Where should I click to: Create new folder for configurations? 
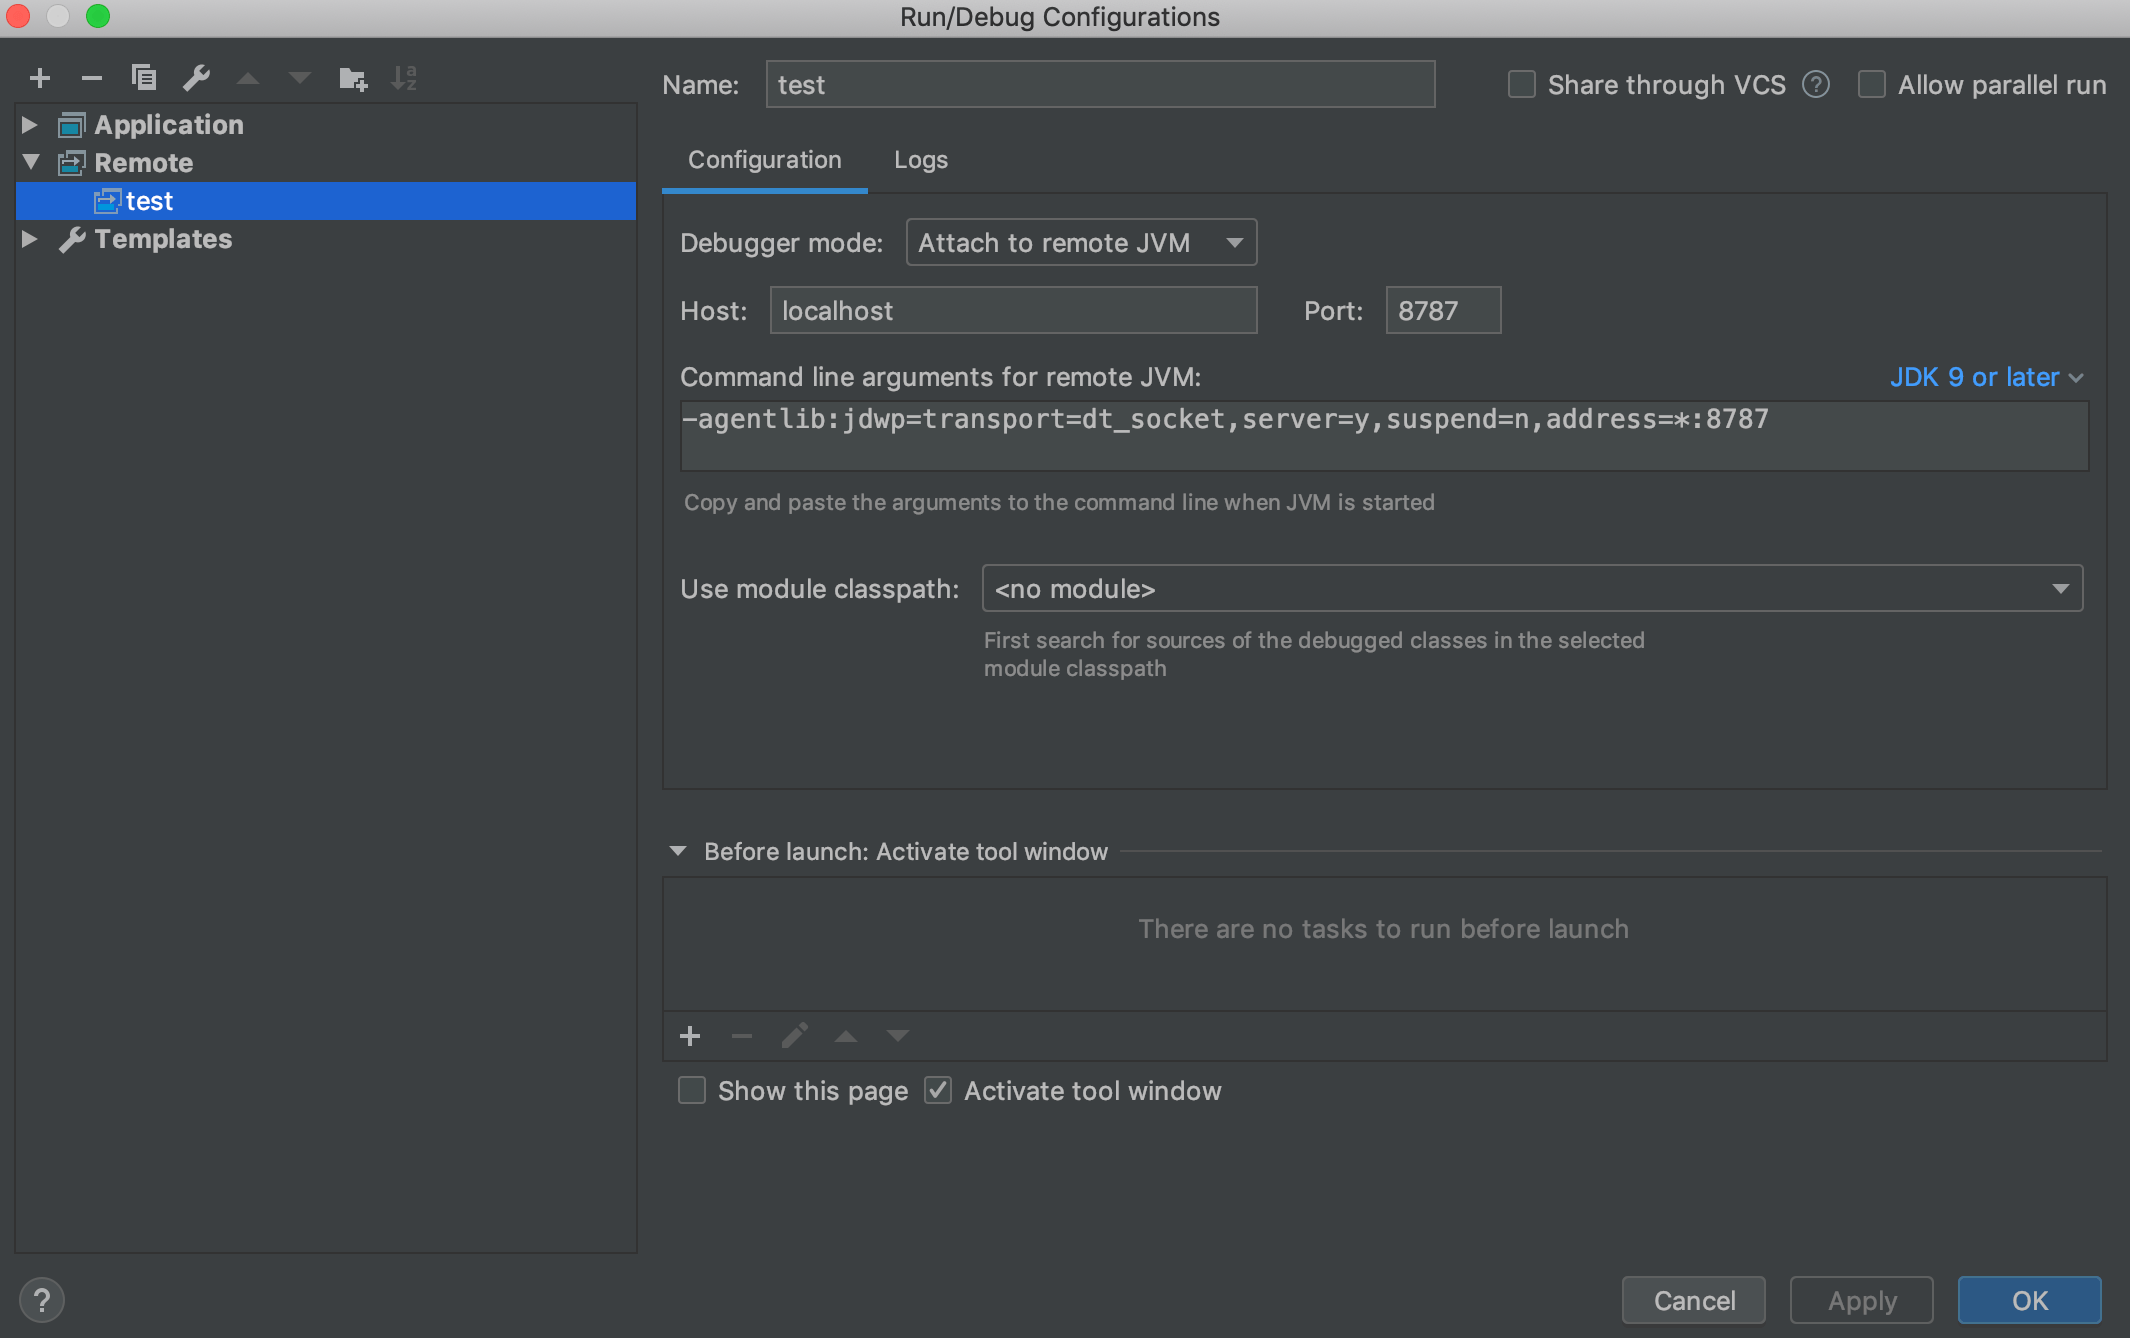point(353,78)
